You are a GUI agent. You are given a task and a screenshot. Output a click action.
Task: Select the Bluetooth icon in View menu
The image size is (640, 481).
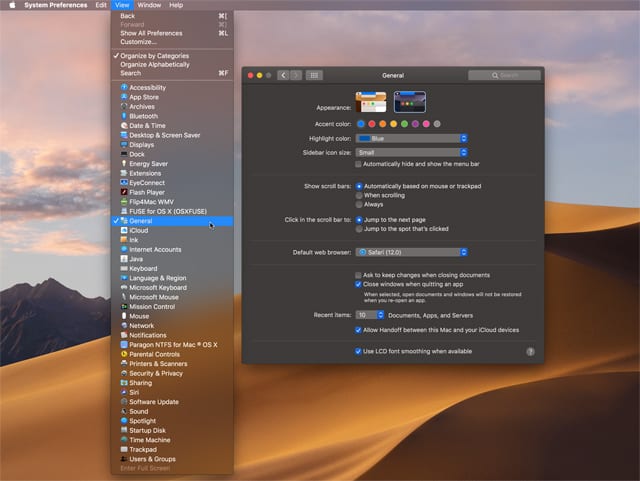point(124,116)
